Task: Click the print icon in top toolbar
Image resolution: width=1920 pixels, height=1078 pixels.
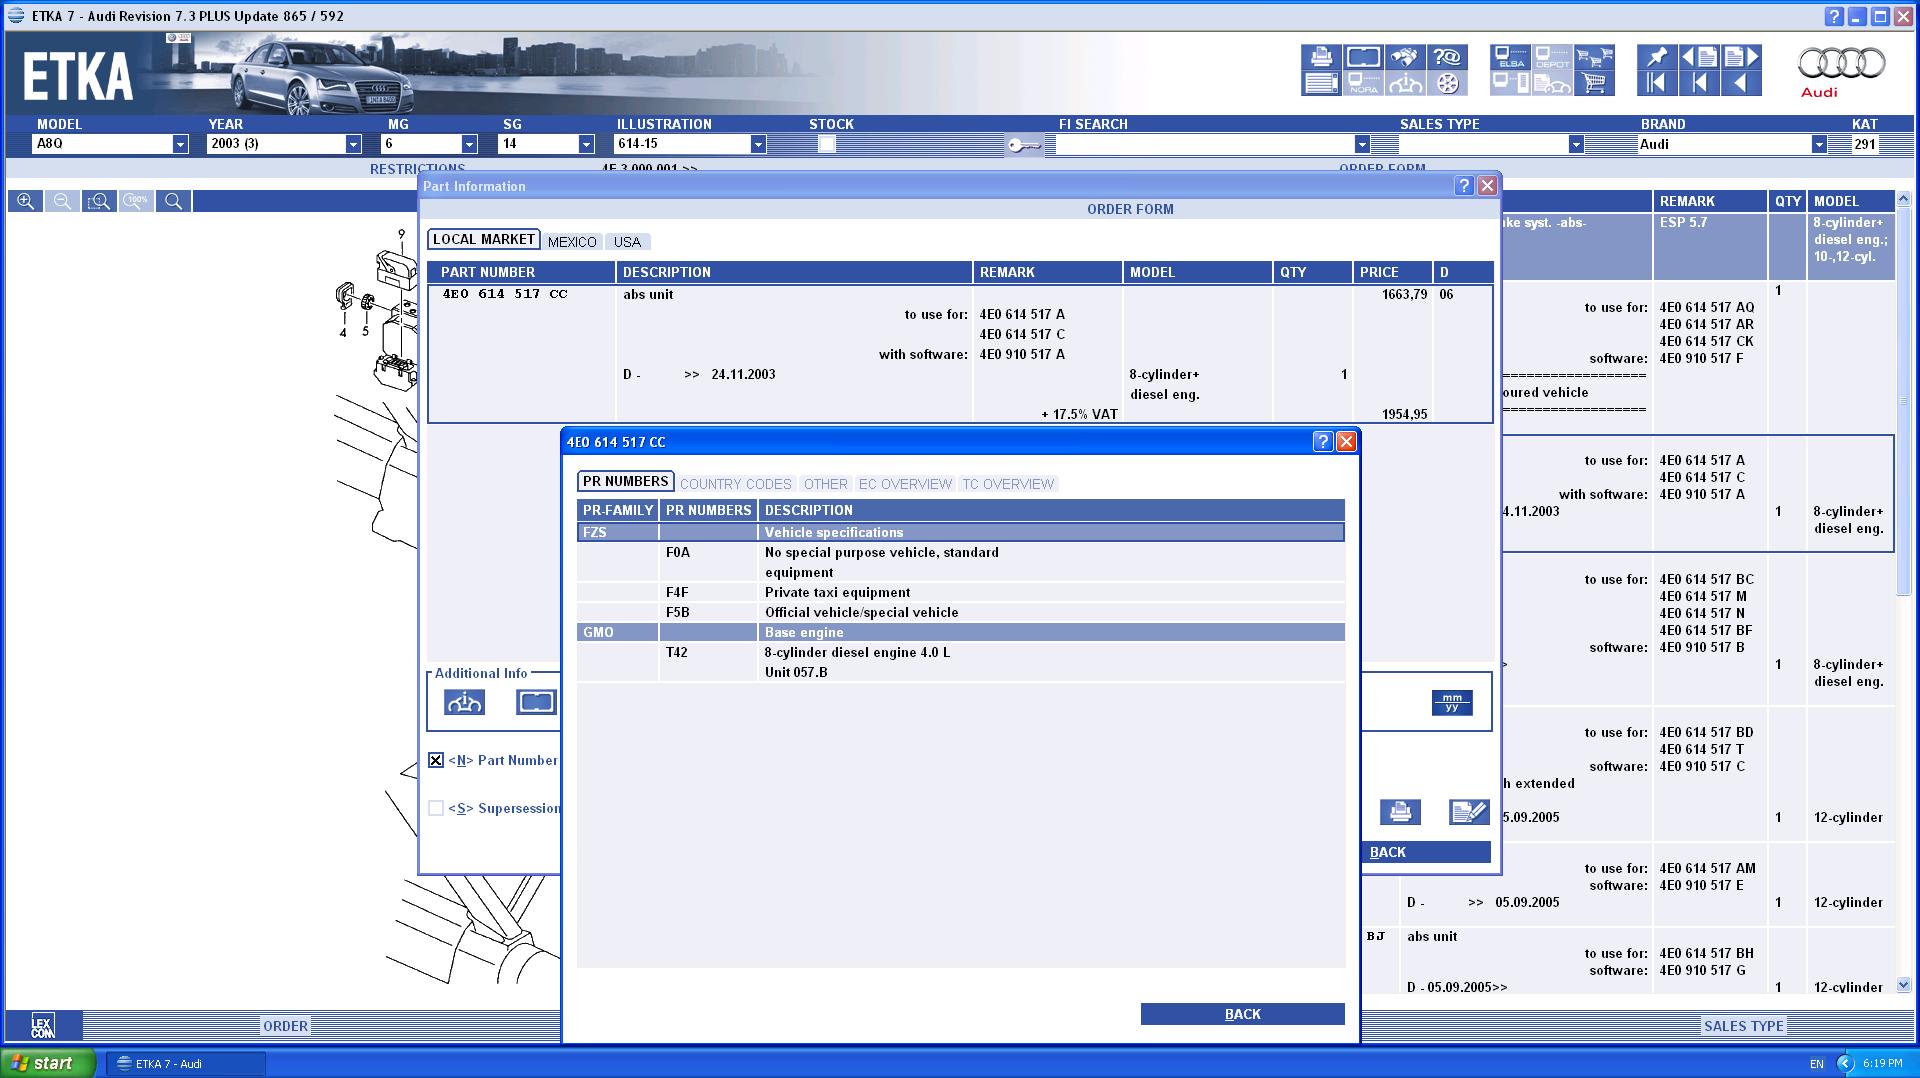Action: point(1321,57)
